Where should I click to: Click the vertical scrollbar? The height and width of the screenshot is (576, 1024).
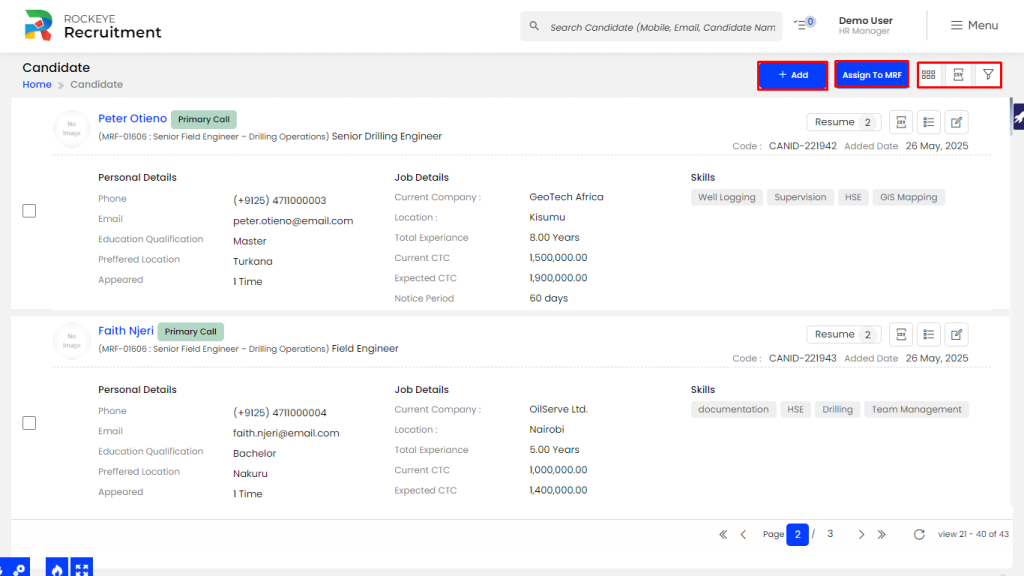pos(1011,116)
